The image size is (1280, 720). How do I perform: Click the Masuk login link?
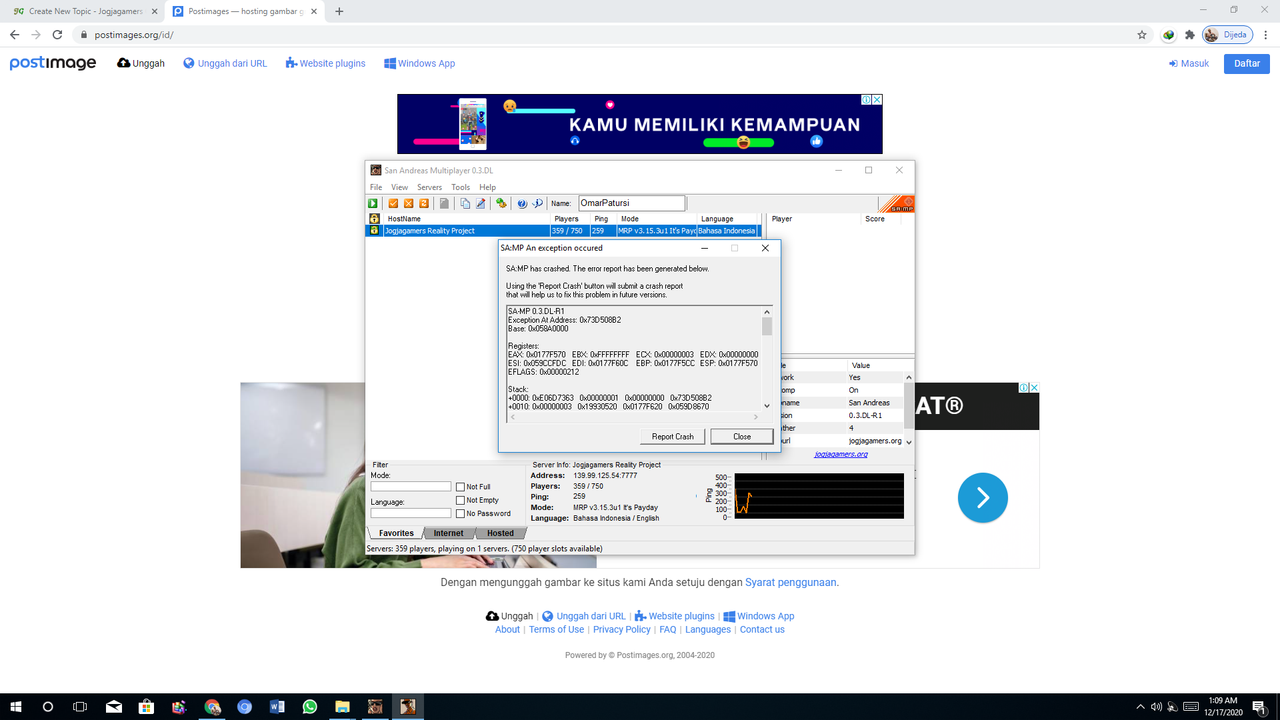point(1189,63)
